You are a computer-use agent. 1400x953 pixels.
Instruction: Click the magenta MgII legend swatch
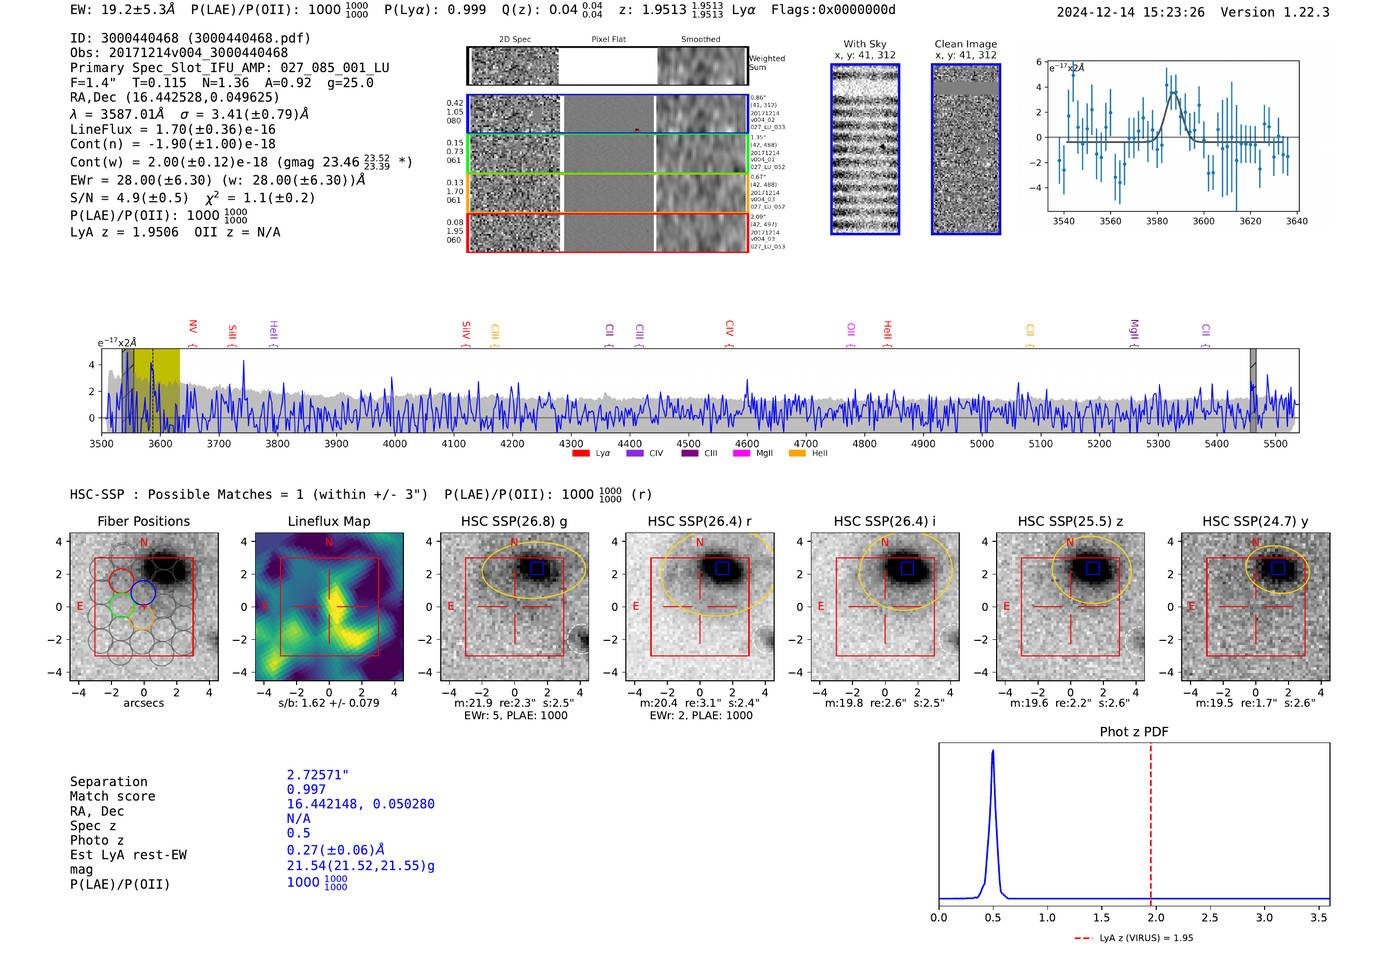[x=741, y=453]
